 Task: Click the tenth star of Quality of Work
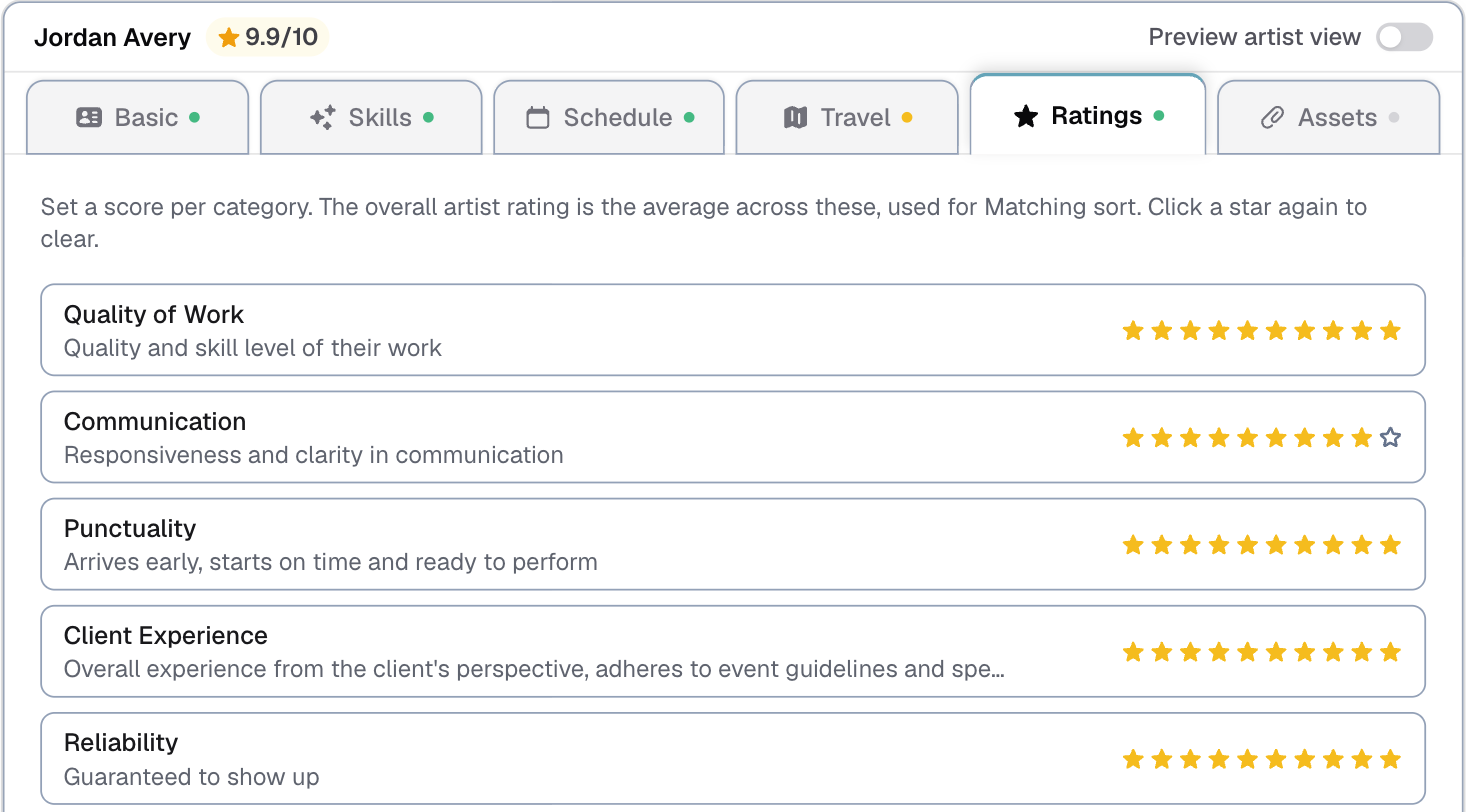(1390, 331)
